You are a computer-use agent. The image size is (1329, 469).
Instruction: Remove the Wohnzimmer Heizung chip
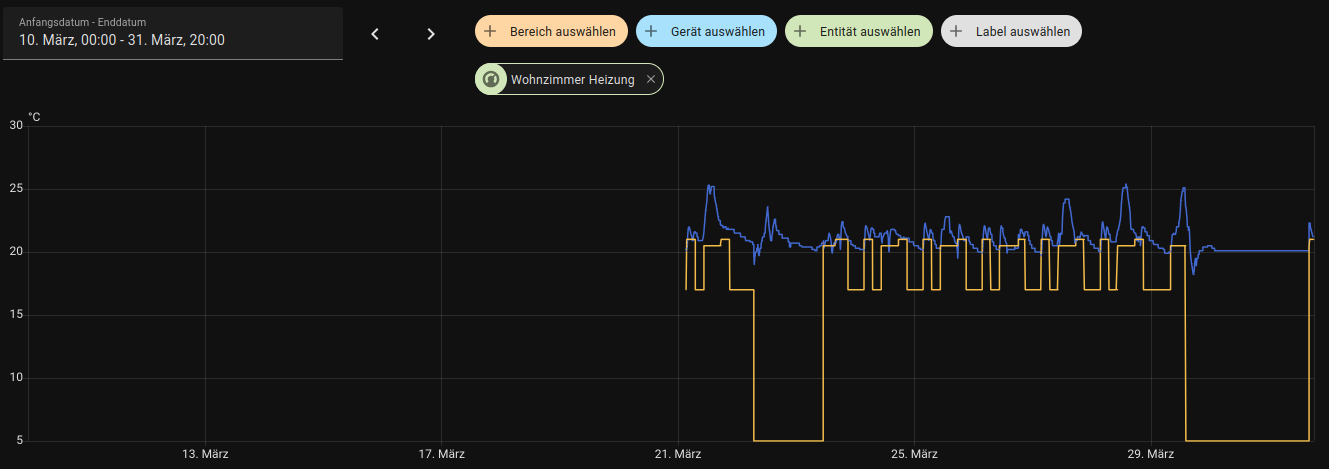click(x=650, y=79)
